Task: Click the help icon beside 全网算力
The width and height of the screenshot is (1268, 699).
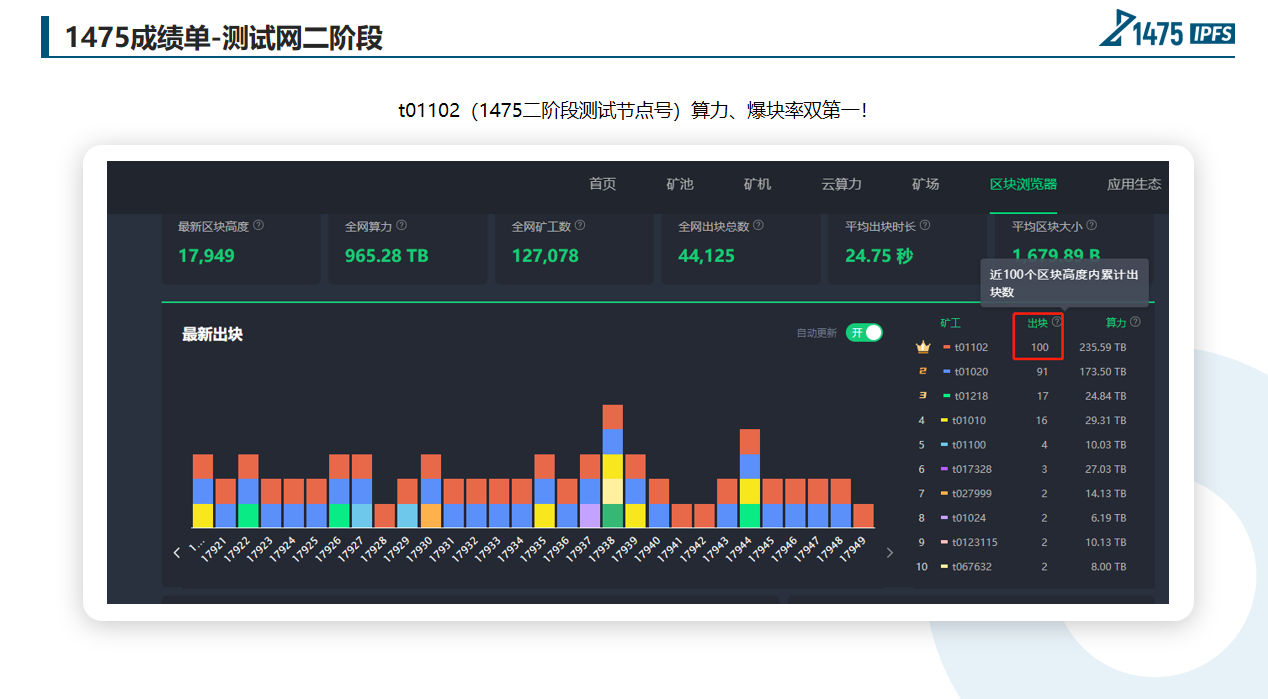Action: pos(402,226)
